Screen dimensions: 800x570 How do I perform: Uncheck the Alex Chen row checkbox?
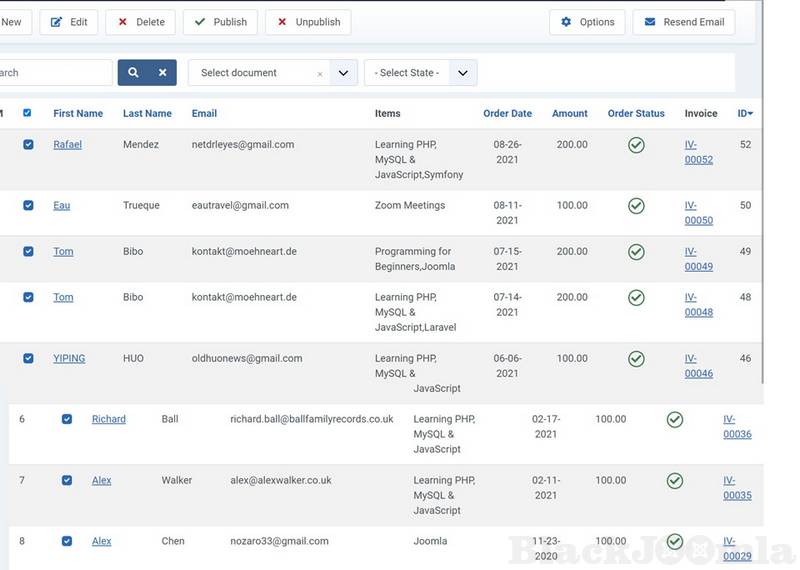tap(67, 541)
